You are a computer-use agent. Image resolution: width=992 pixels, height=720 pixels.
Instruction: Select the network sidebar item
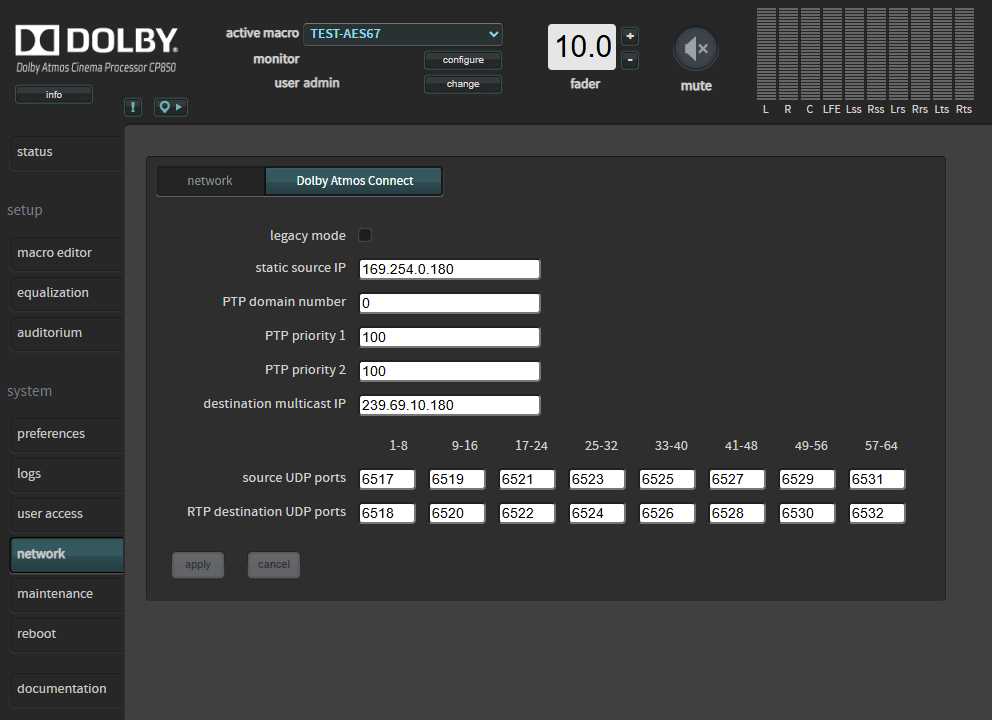[x=67, y=554]
